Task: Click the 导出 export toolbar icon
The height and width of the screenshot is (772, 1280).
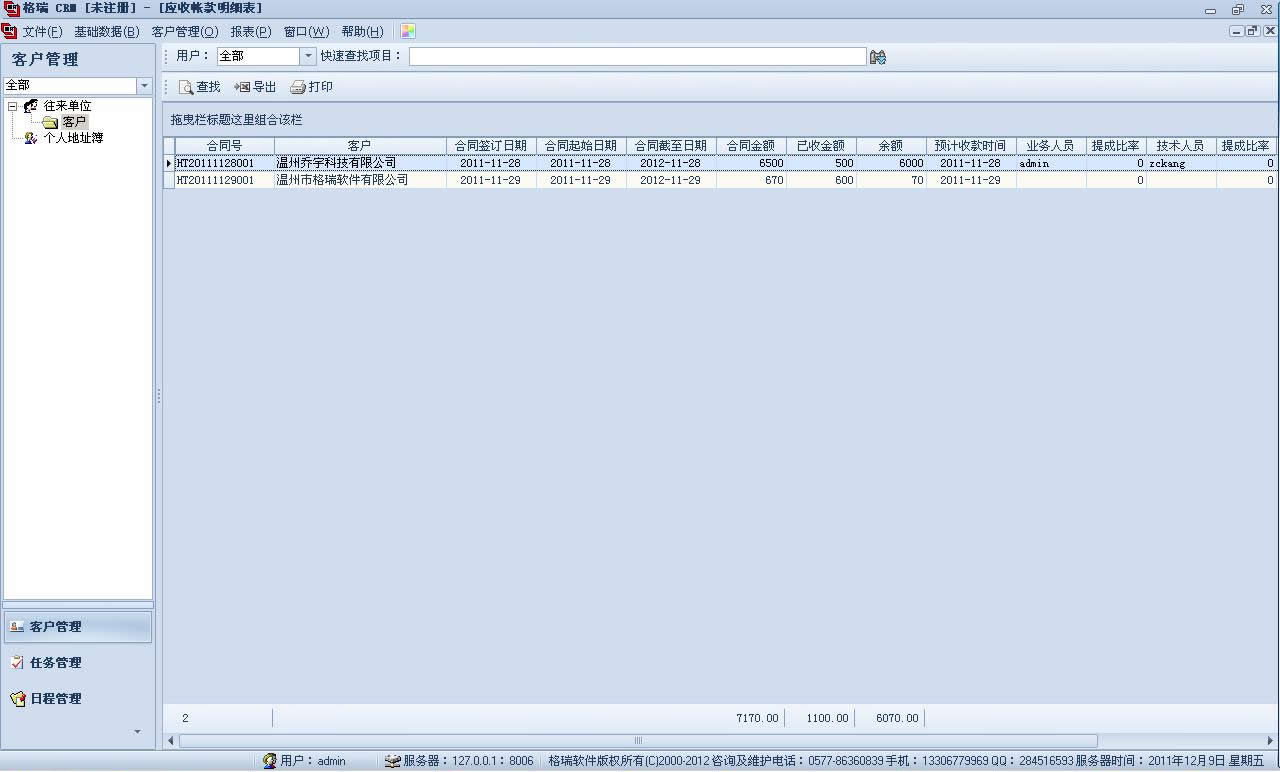Action: click(242, 88)
